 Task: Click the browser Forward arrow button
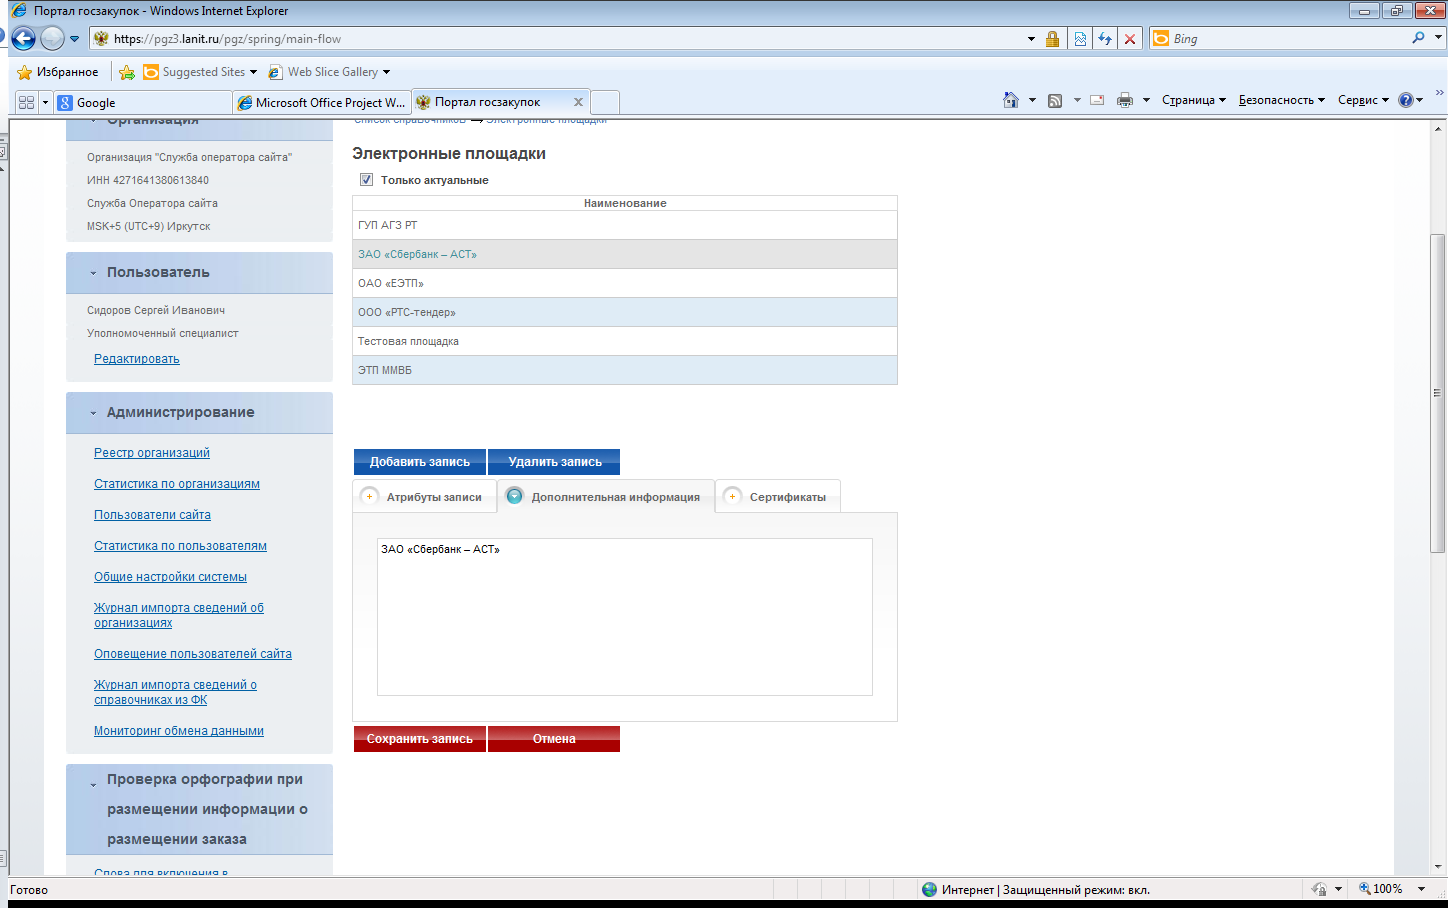(x=52, y=39)
